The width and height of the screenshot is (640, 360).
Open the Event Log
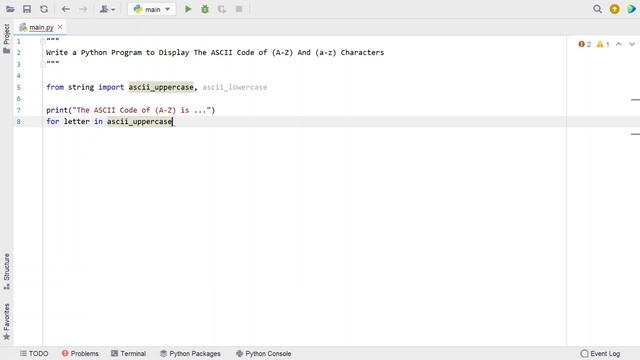pyautogui.click(x=600, y=353)
